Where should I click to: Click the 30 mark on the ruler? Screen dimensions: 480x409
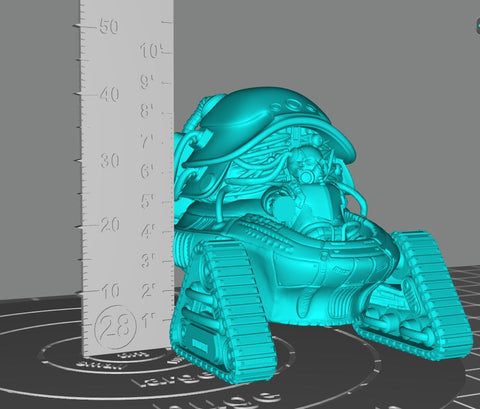110,161
